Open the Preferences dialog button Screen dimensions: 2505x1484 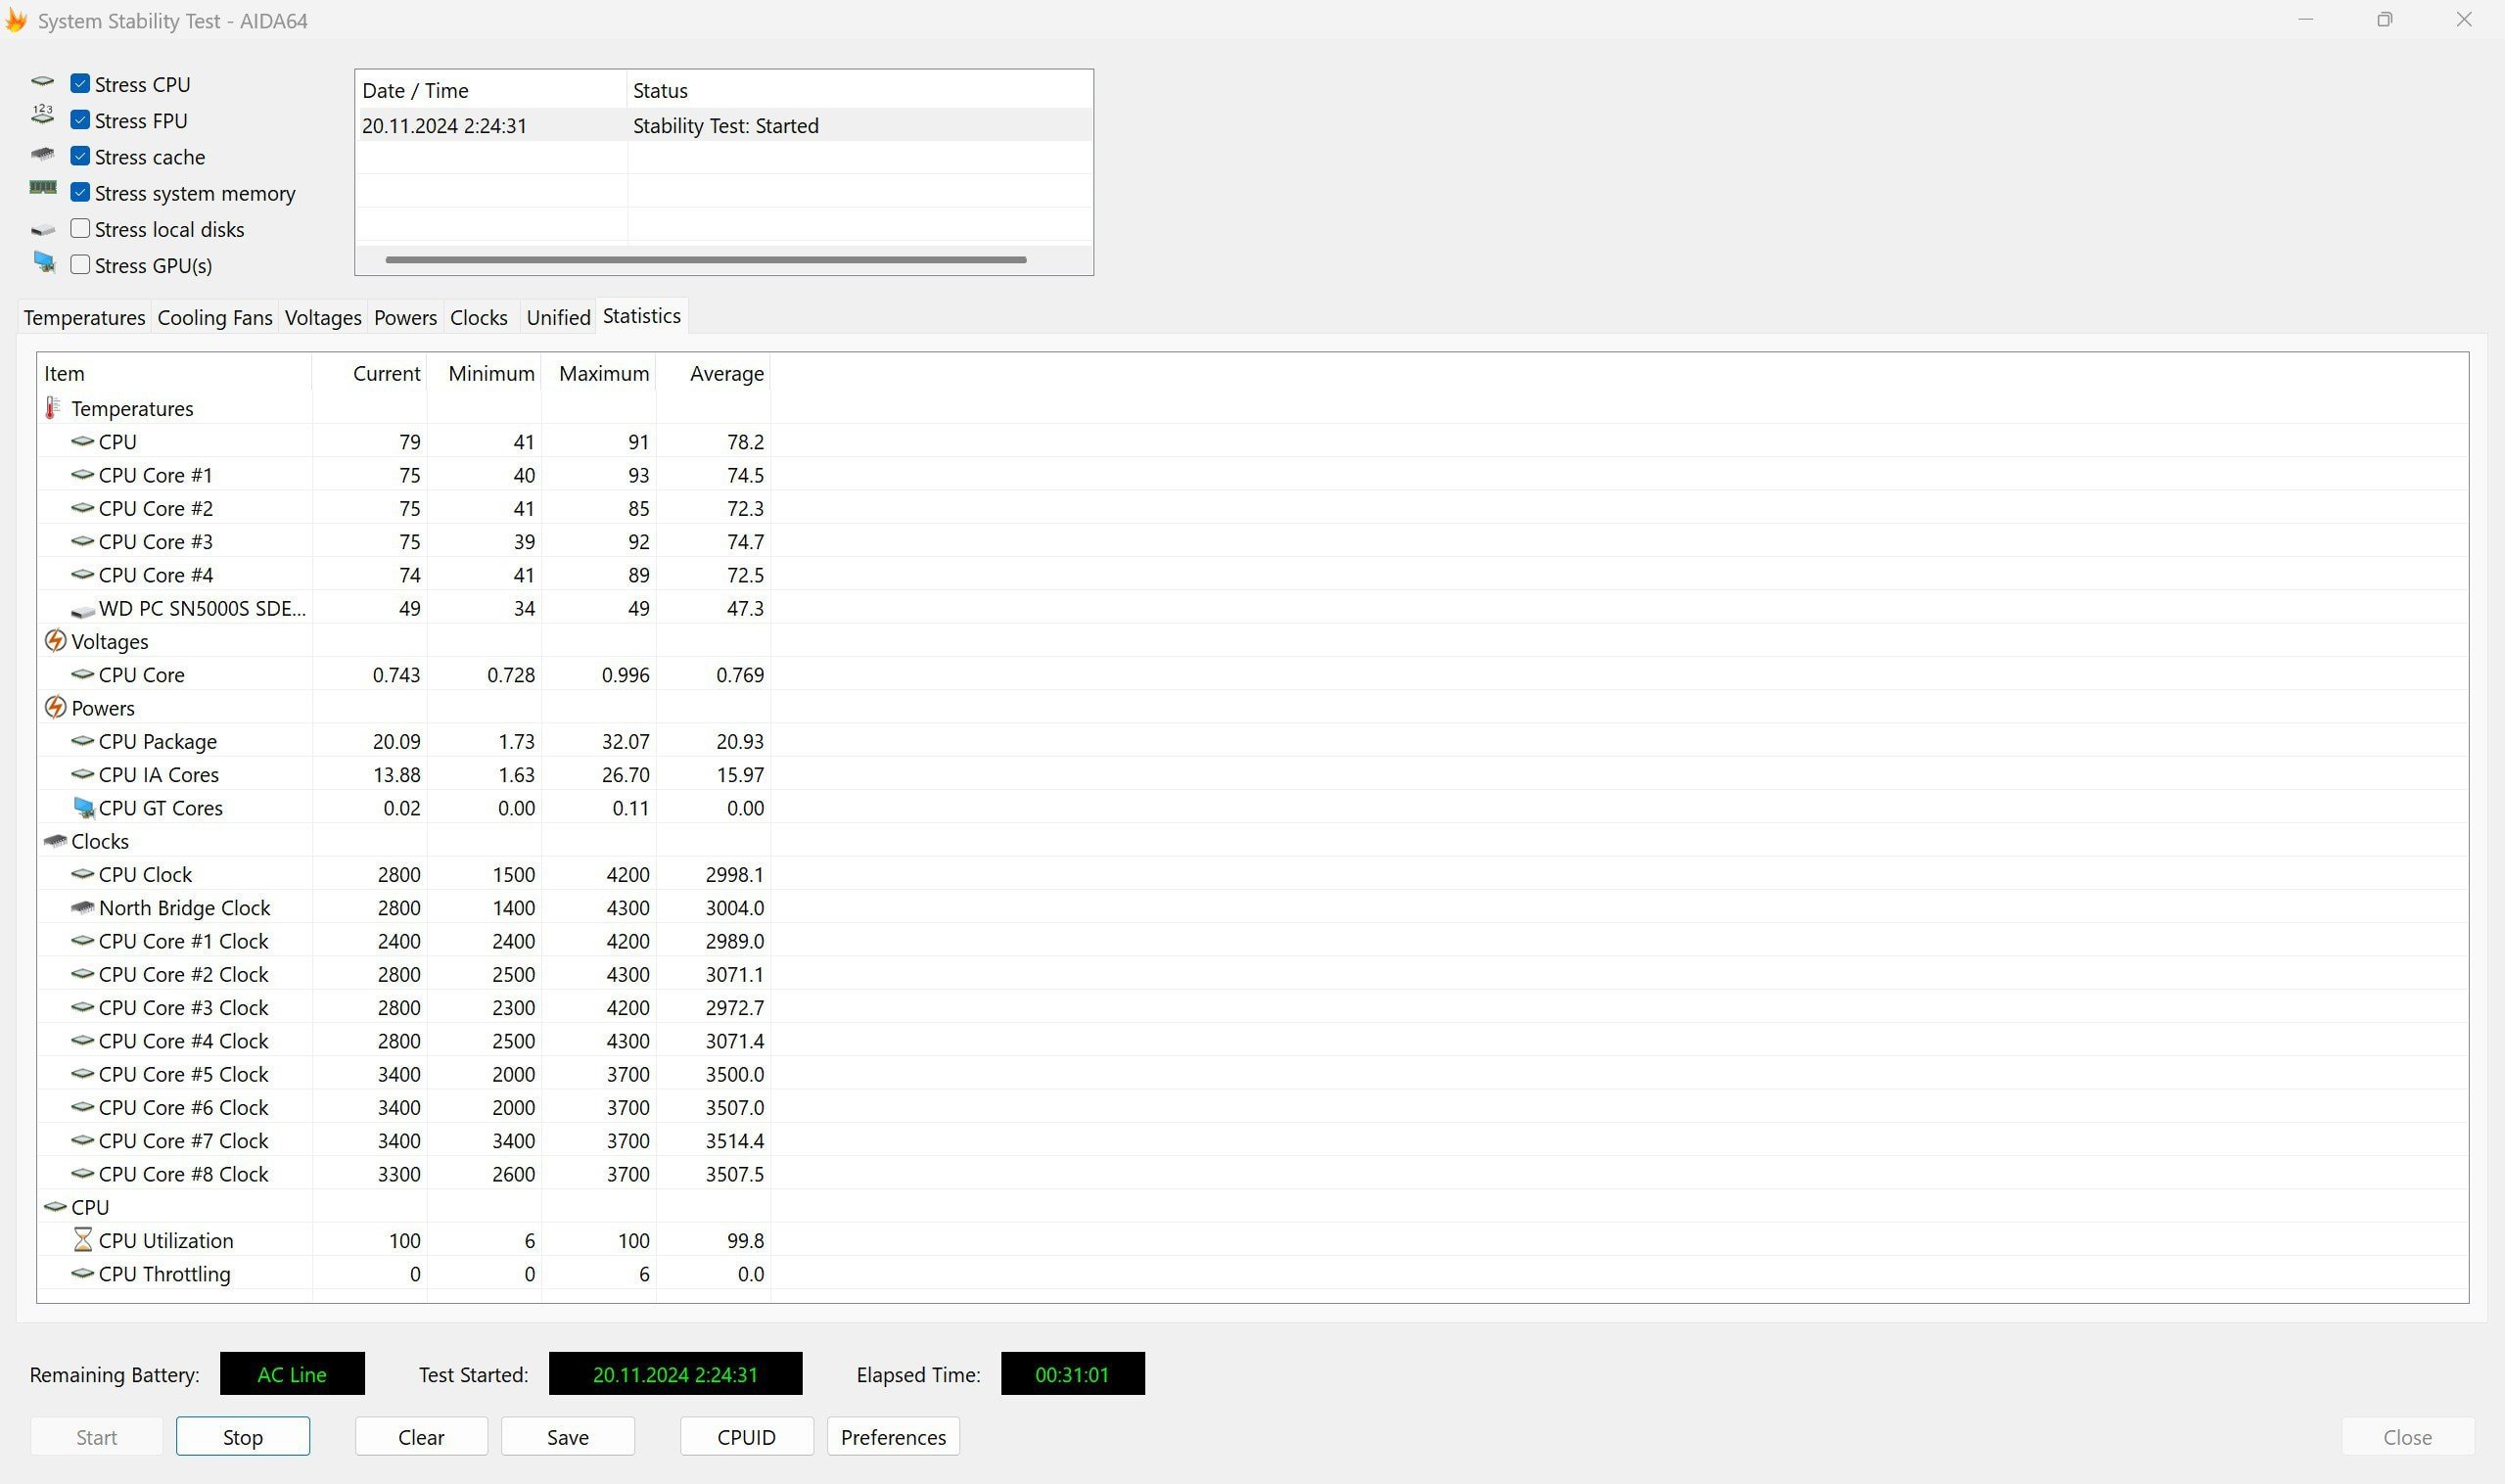point(893,1437)
